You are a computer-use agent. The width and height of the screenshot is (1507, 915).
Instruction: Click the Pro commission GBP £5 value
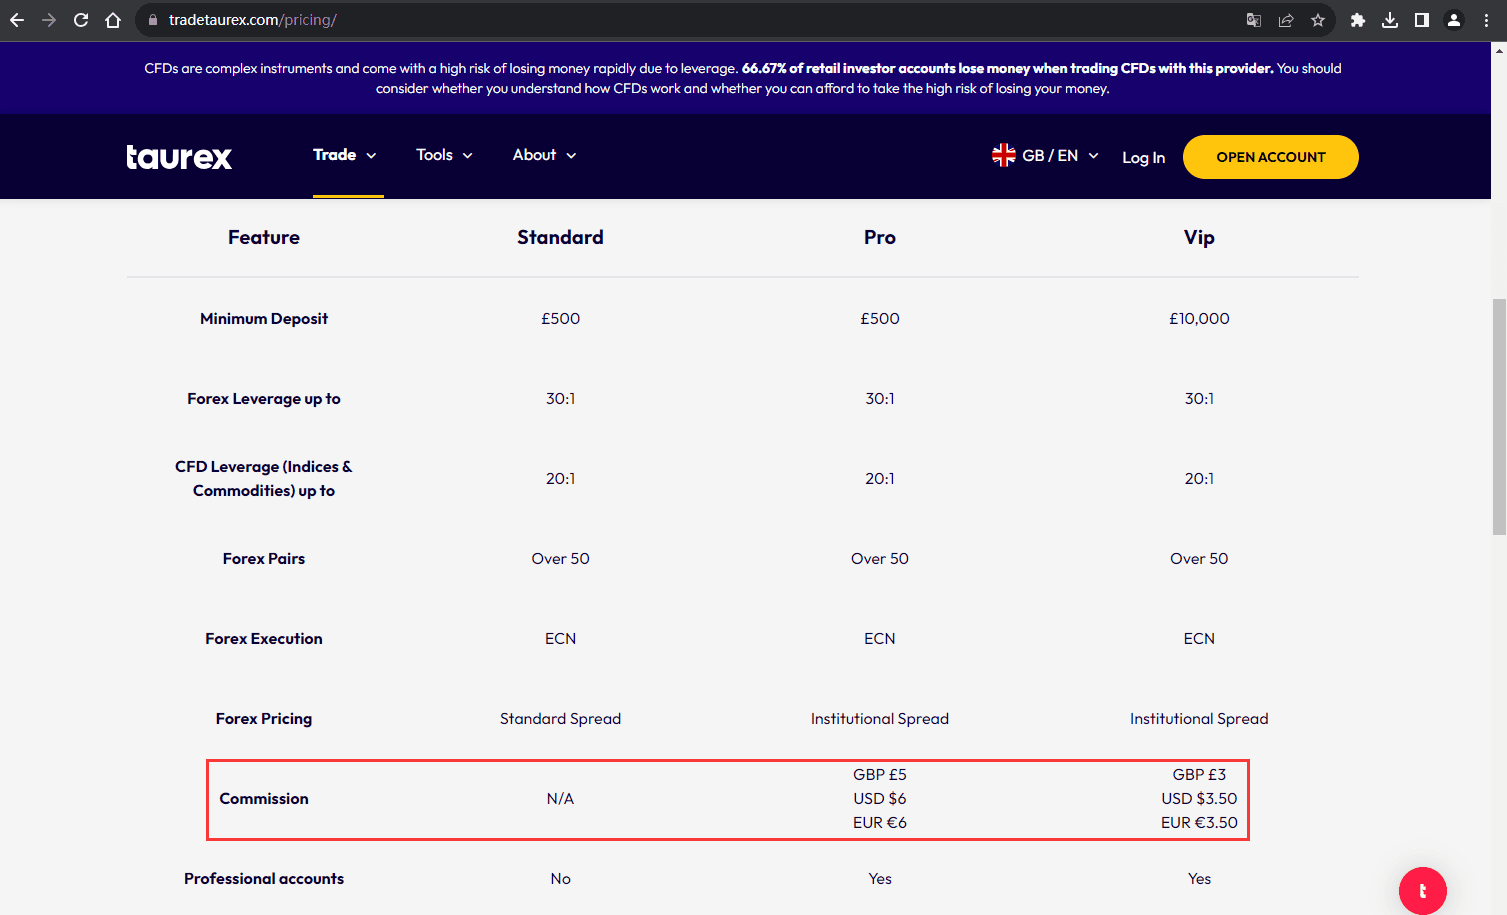click(880, 774)
